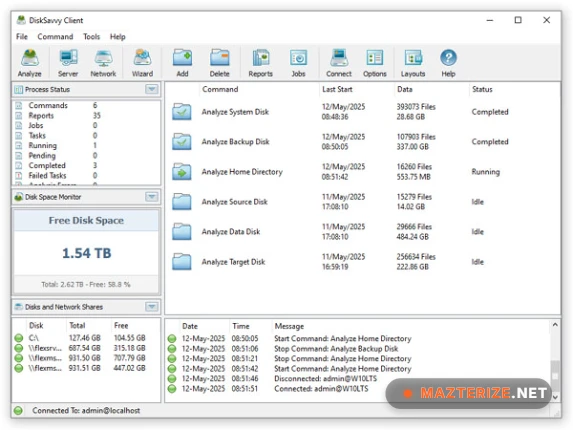This screenshot has height=430, width=573.
Task: Sort by the Last Start column header
Action: coord(337,89)
